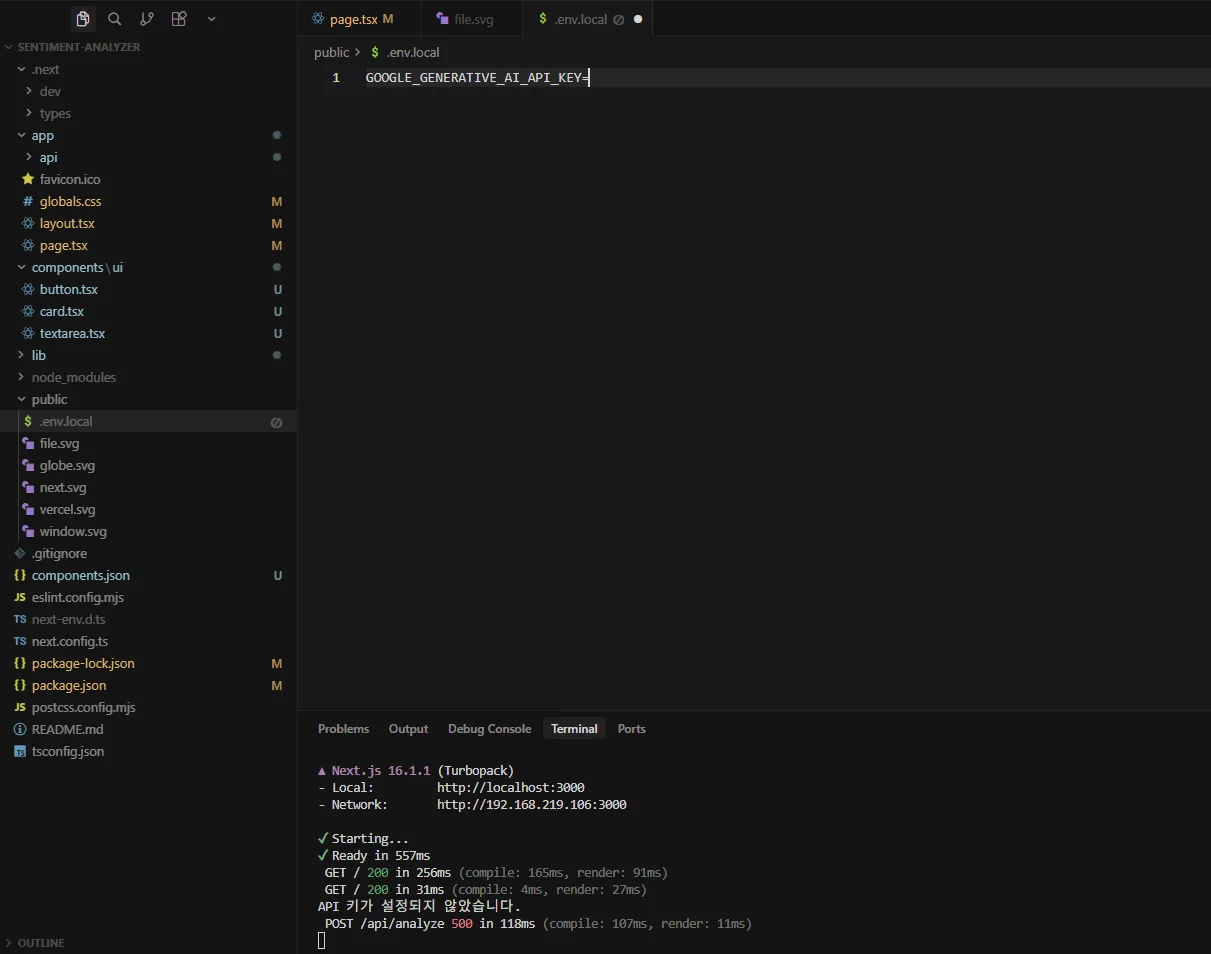Click the chevron for more sidebar views
The height and width of the screenshot is (954, 1211).
(211, 19)
